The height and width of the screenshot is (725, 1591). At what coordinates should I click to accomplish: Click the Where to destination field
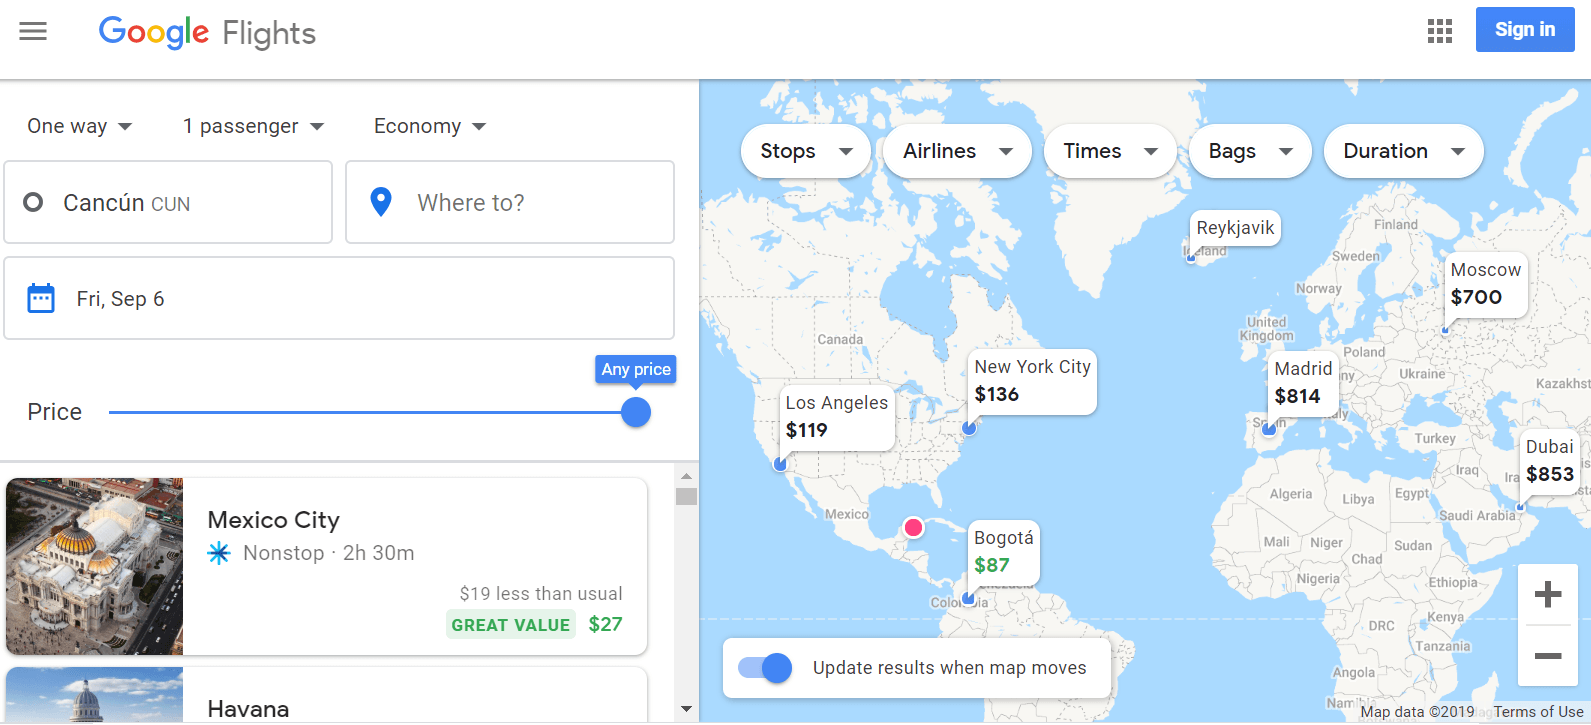point(510,202)
